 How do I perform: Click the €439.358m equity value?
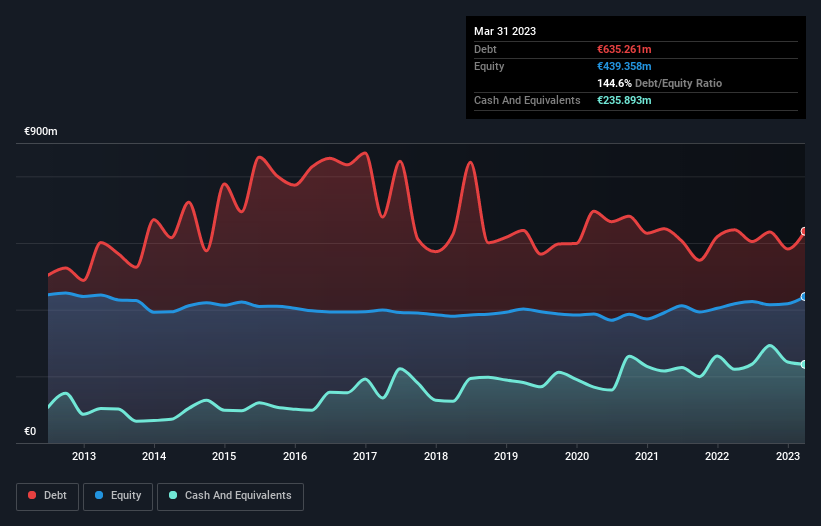click(x=624, y=66)
